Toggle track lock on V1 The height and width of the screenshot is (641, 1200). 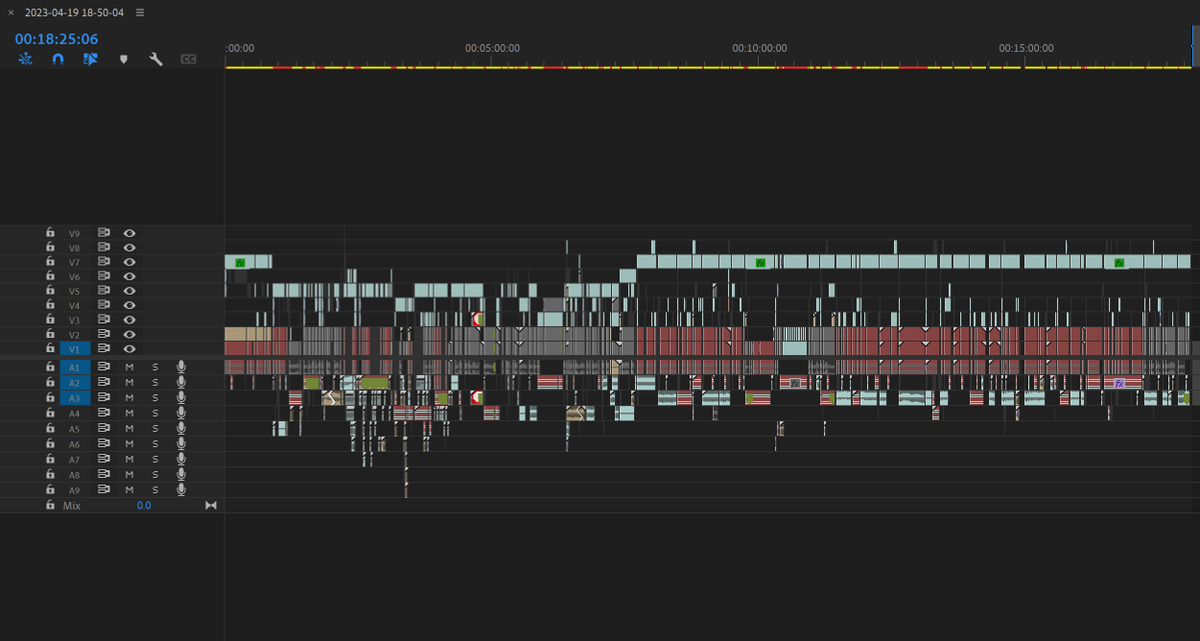50,348
